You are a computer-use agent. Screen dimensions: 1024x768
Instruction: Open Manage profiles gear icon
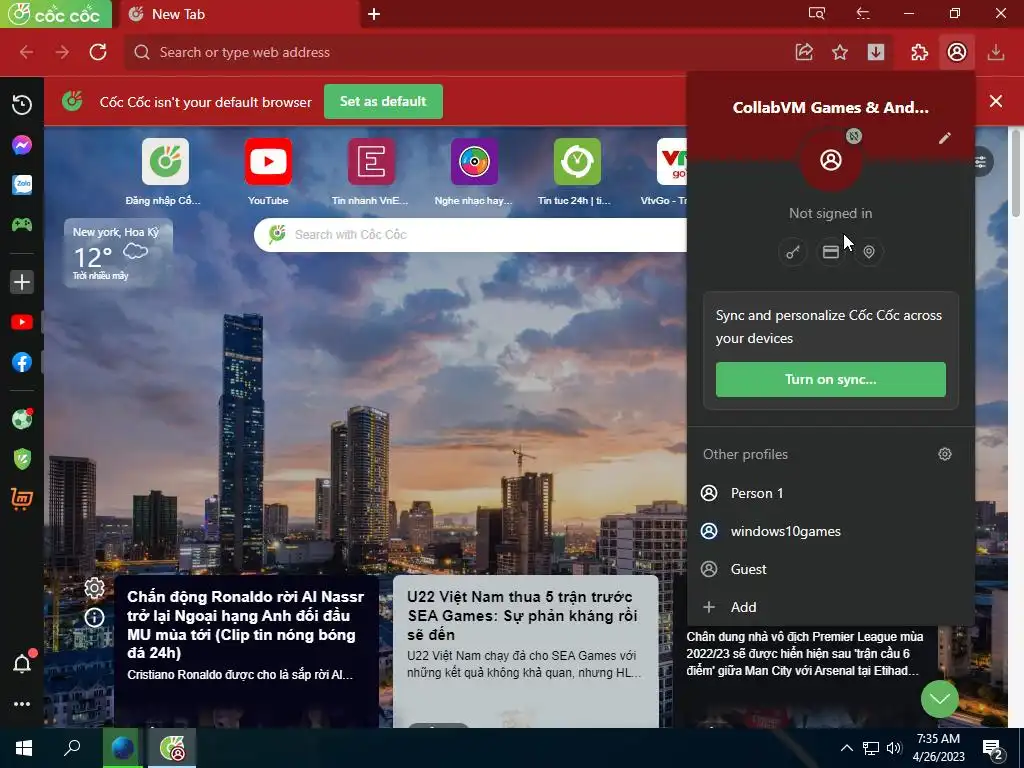pyautogui.click(x=944, y=454)
